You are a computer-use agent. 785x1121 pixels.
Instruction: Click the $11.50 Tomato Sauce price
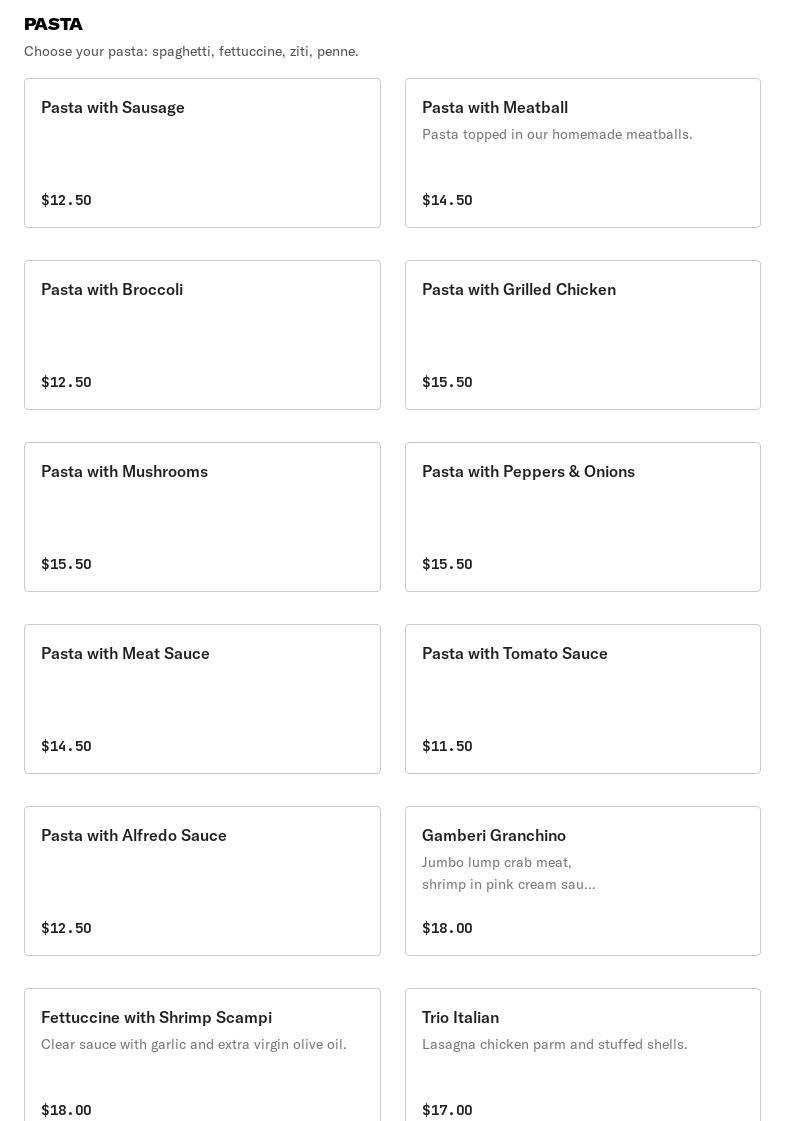(x=447, y=746)
